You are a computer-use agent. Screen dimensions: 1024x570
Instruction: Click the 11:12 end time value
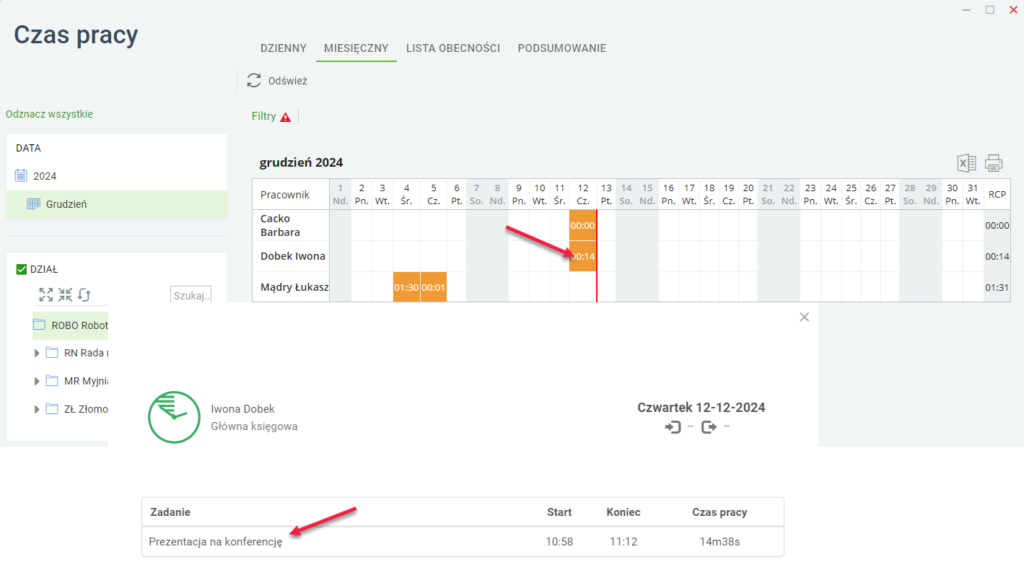(623, 542)
